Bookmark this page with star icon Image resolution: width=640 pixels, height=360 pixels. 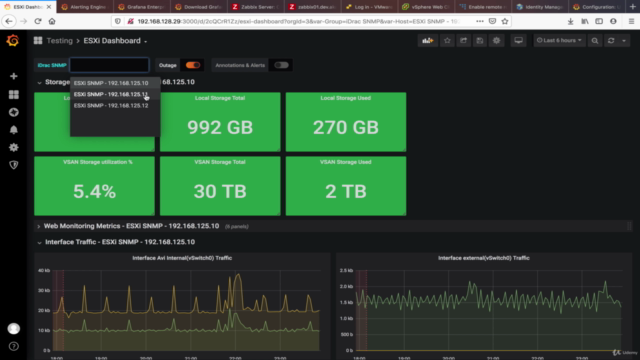click(505, 21)
